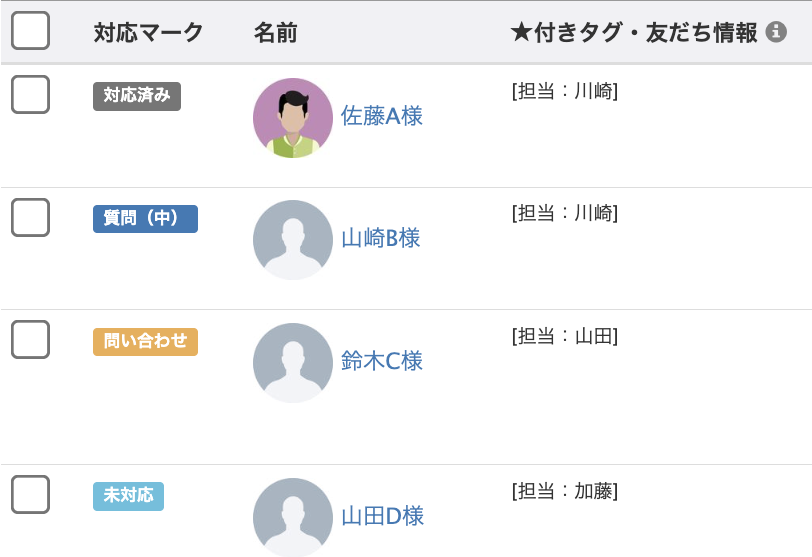Viewport: 812px width, 557px height.
Task: Click 山田D様's default avatar icon
Action: tap(293, 517)
